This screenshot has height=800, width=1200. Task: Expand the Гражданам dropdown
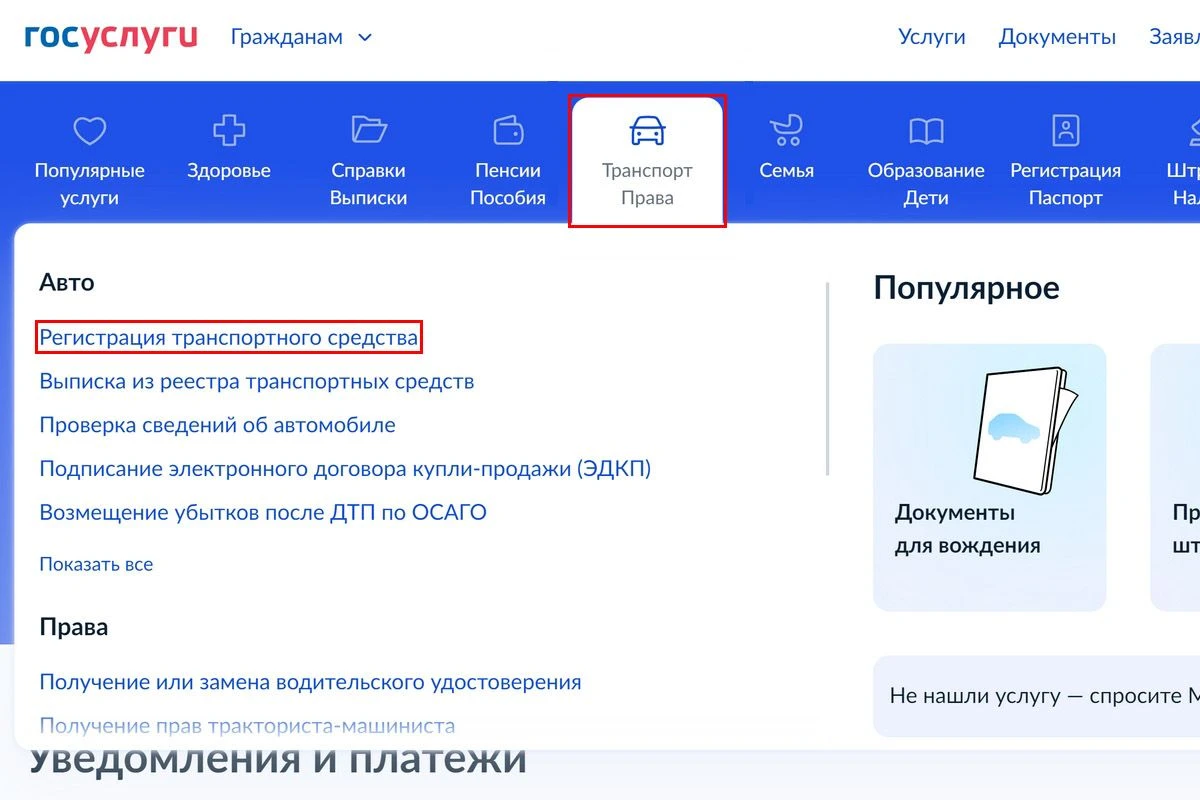tap(301, 37)
